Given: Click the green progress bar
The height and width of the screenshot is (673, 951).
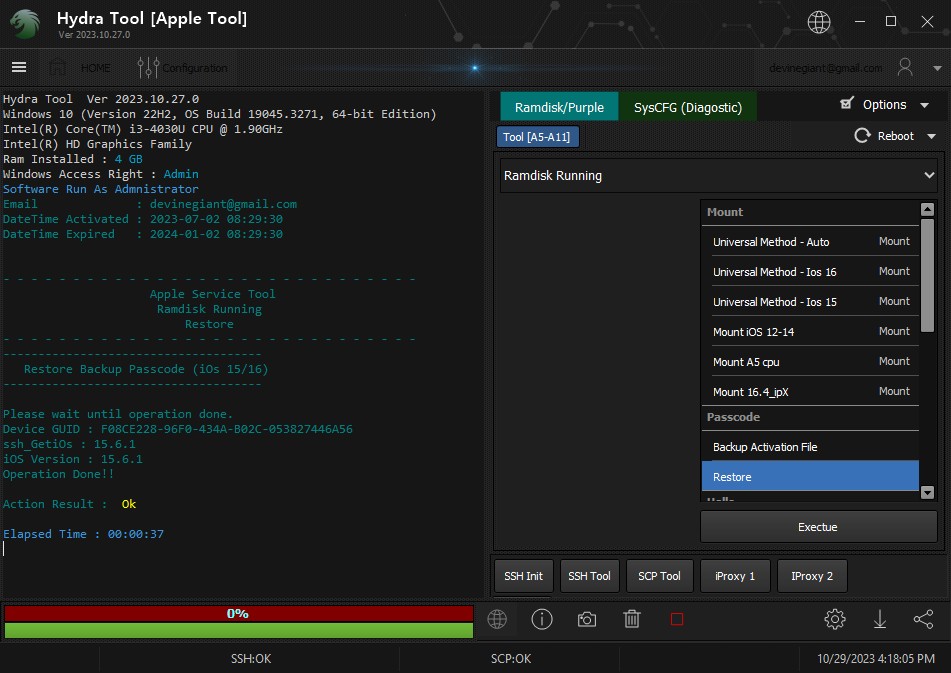Looking at the screenshot, I should [x=238, y=630].
